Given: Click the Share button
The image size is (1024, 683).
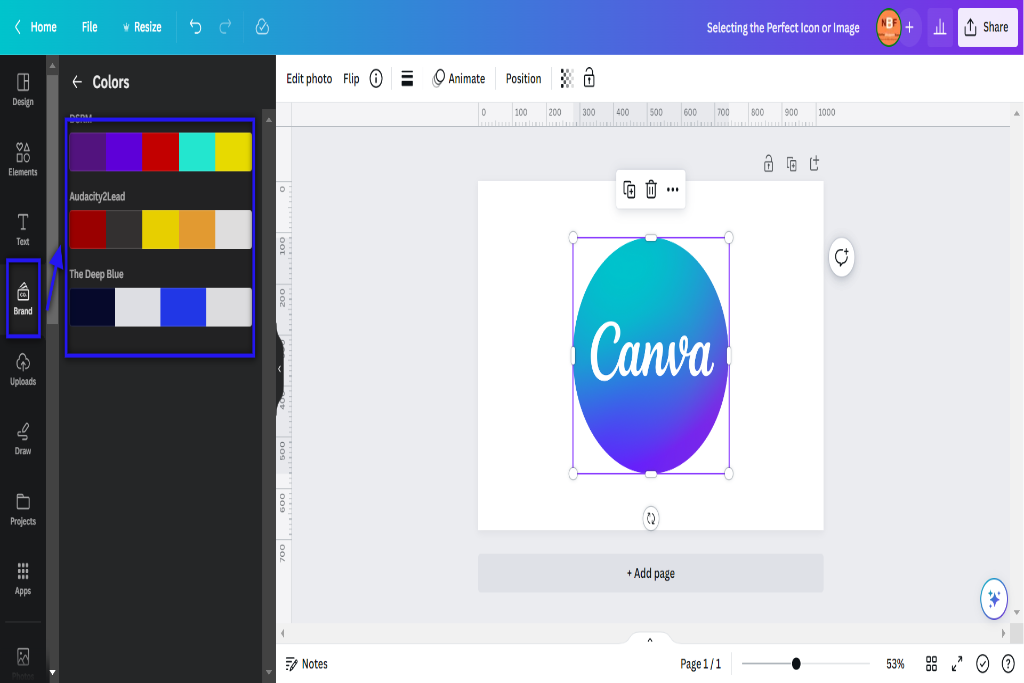Looking at the screenshot, I should pyautogui.click(x=987, y=27).
